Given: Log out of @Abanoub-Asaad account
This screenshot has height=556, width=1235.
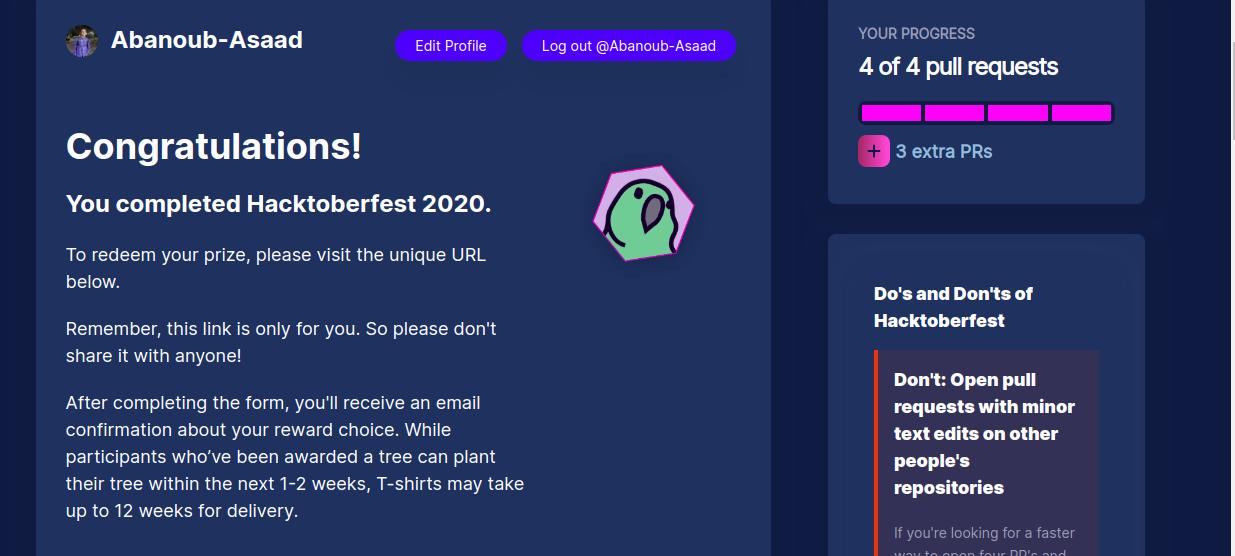Looking at the screenshot, I should point(629,46).
